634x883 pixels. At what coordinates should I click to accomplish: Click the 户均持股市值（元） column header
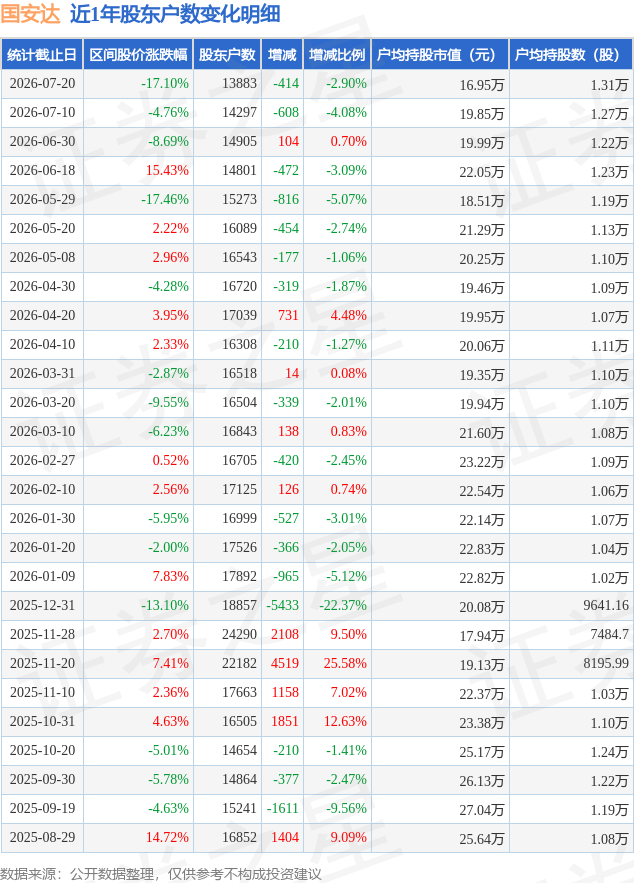(440, 55)
